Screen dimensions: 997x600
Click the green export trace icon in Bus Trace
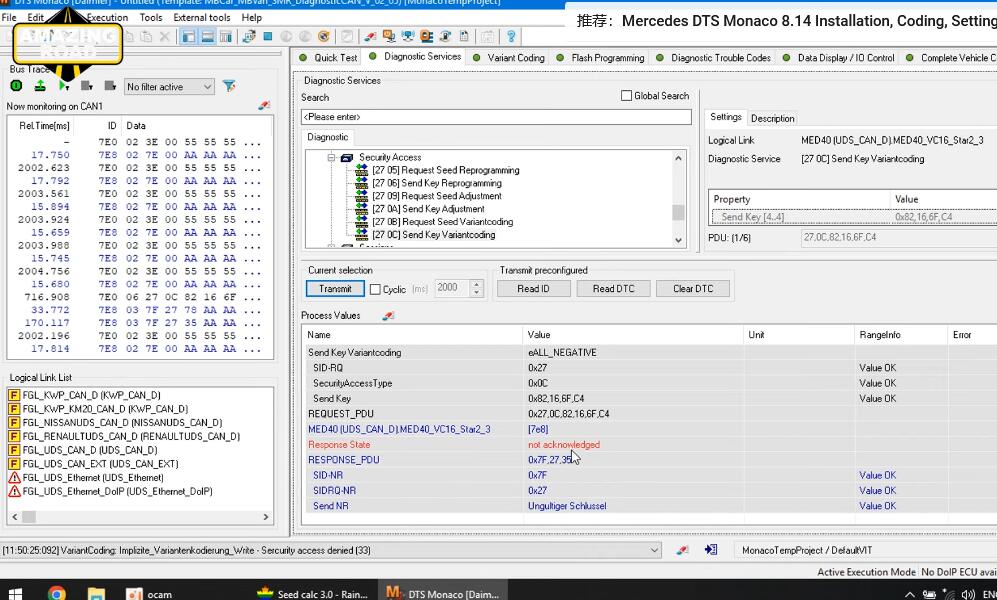pyautogui.click(x=40, y=86)
